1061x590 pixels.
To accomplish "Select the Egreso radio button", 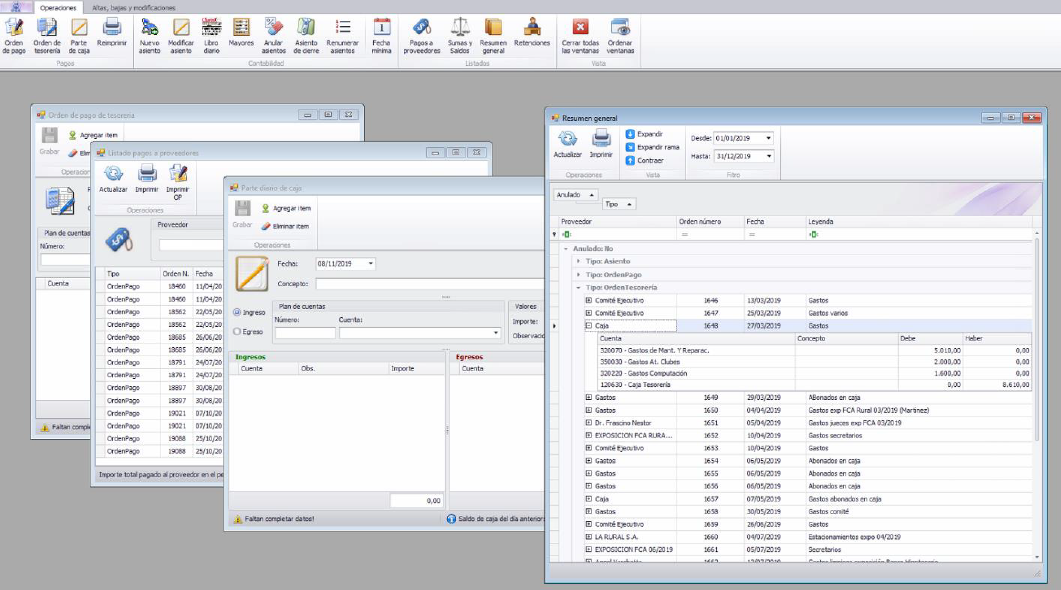I will (237, 331).
